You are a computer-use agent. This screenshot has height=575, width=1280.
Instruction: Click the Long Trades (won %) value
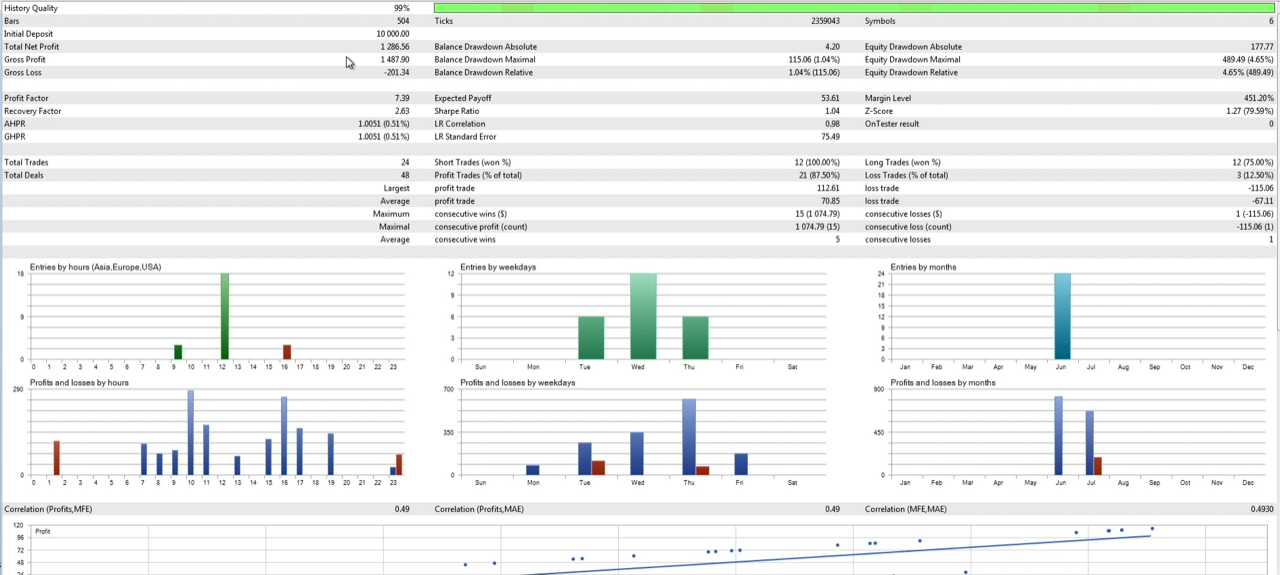pyautogui.click(x=1252, y=163)
